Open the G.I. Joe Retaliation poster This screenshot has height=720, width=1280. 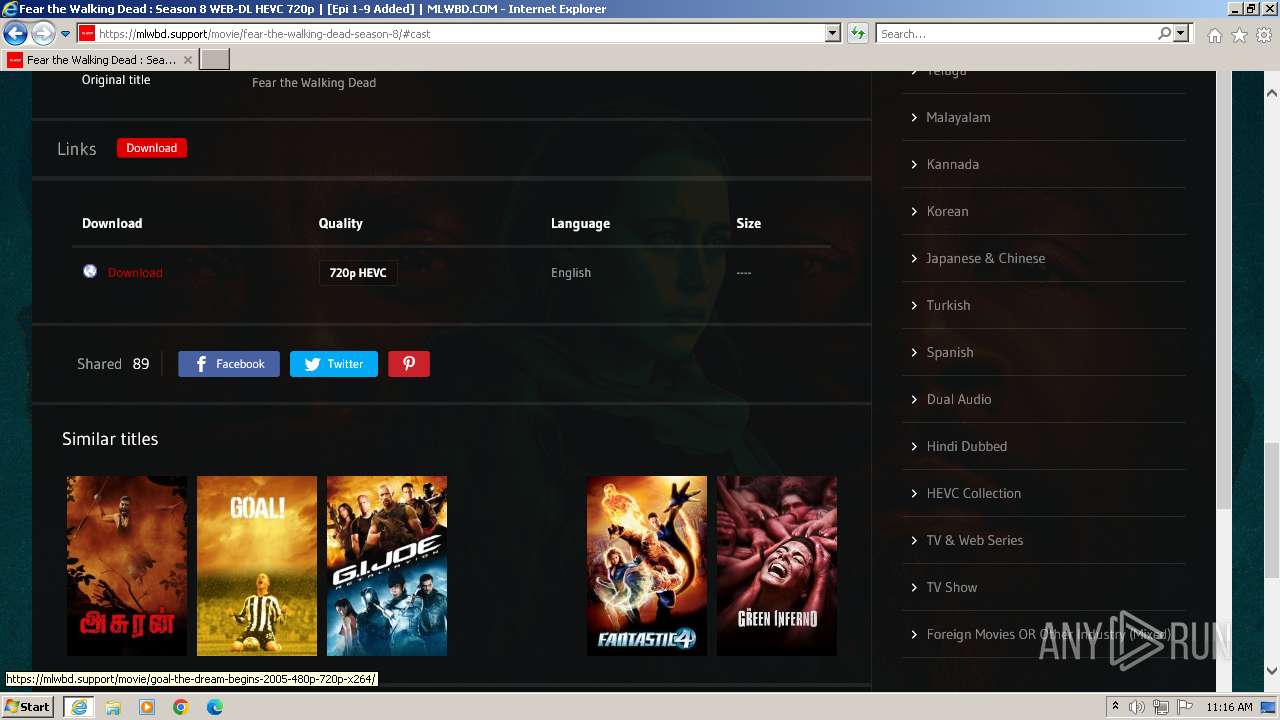pos(387,566)
